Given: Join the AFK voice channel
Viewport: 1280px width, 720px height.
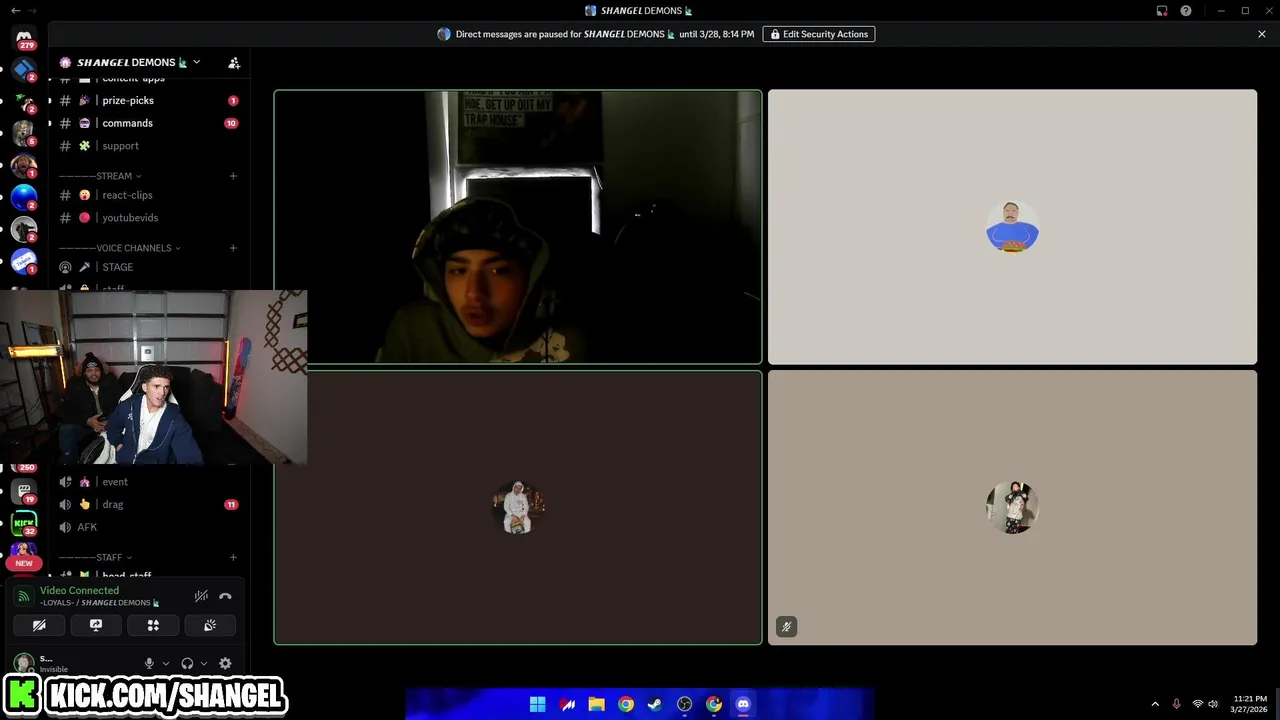Looking at the screenshot, I should [x=149, y=527].
